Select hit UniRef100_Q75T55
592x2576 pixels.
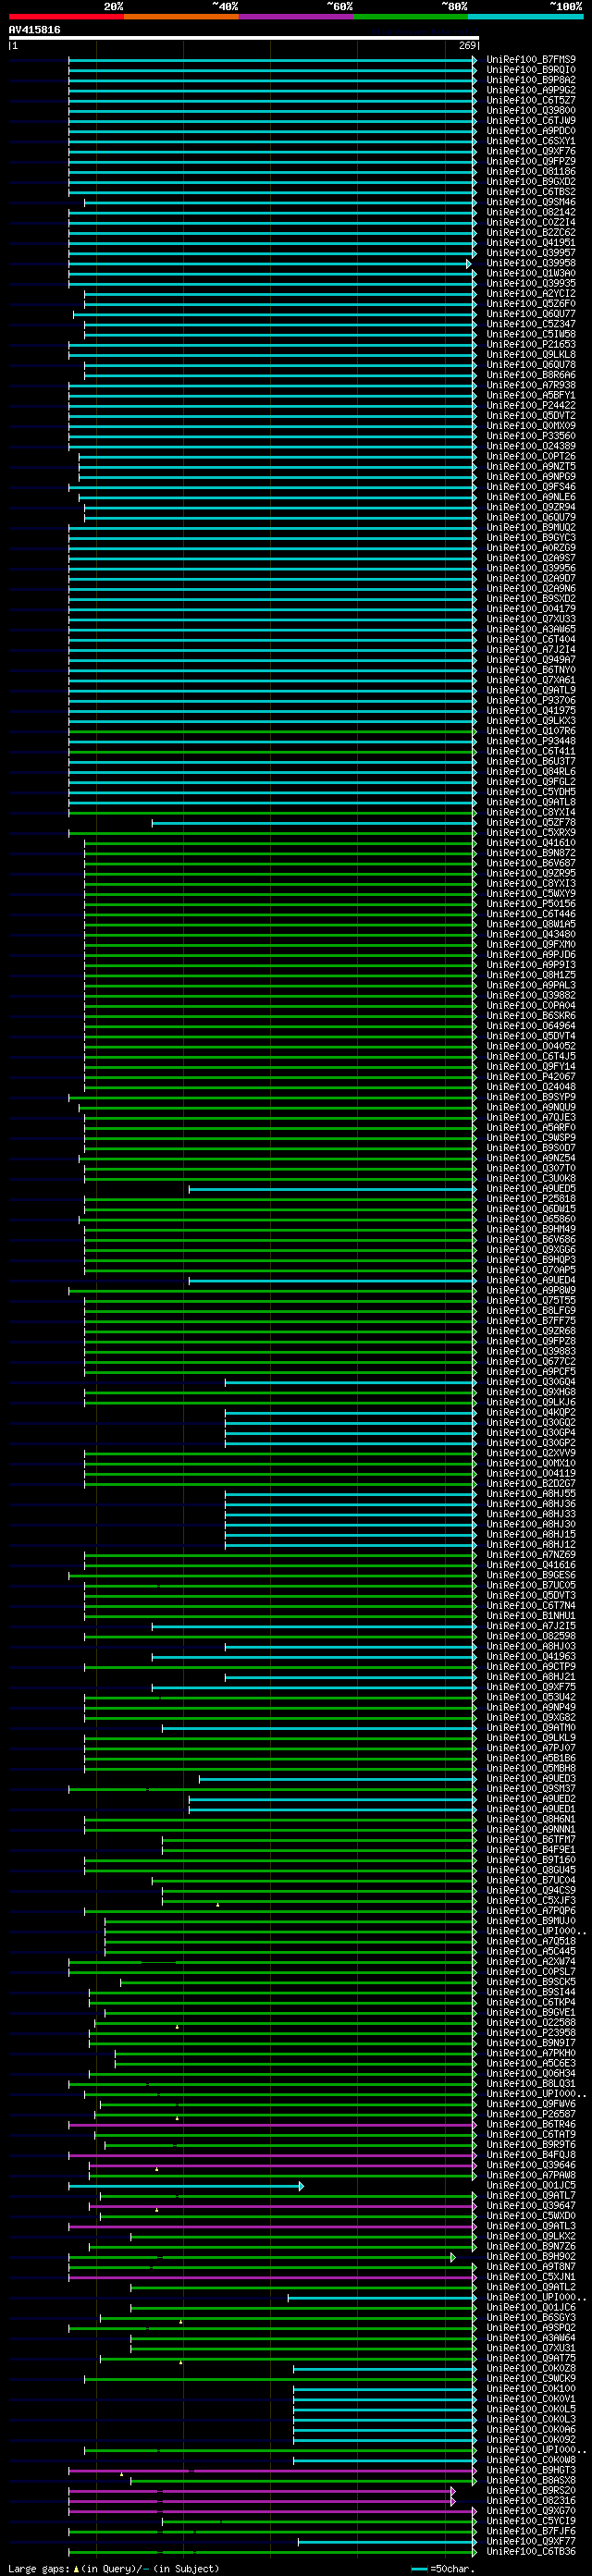[x=531, y=1301]
